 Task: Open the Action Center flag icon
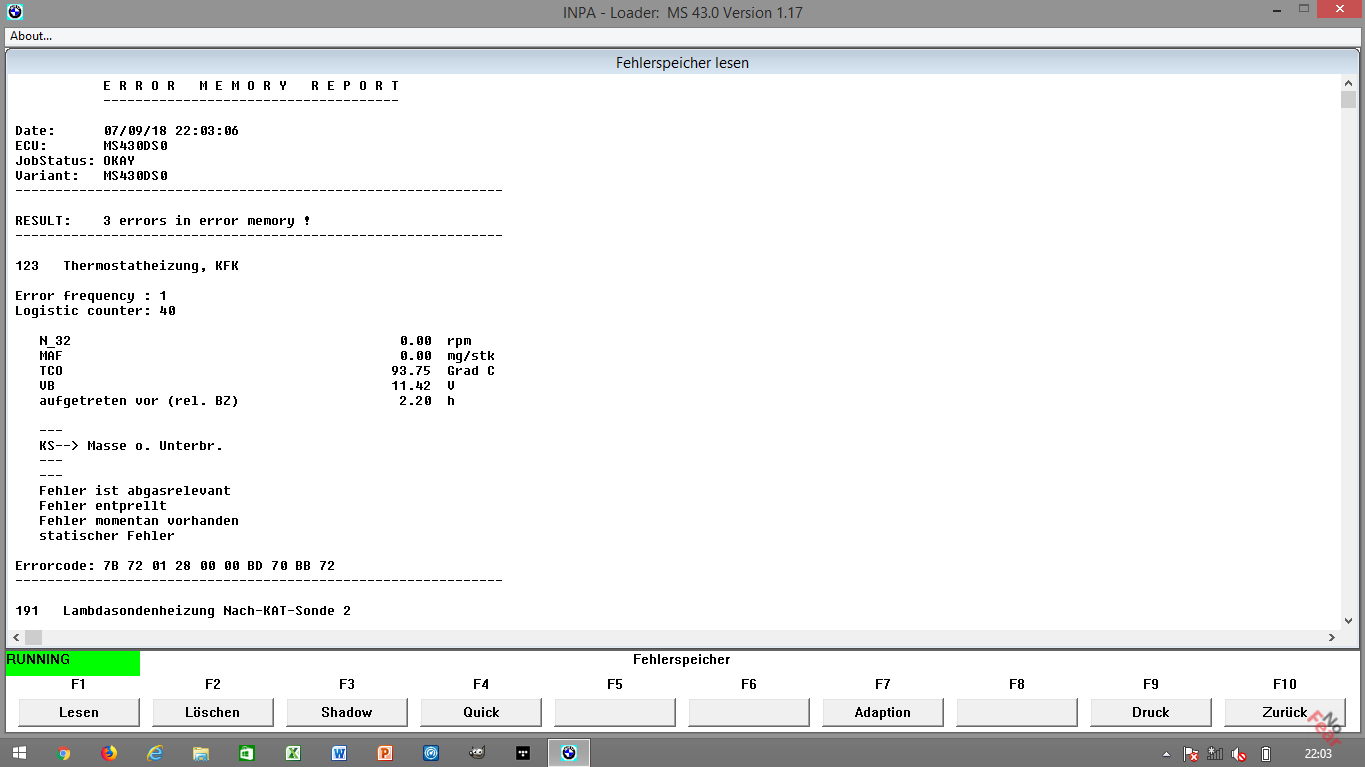(1191, 754)
